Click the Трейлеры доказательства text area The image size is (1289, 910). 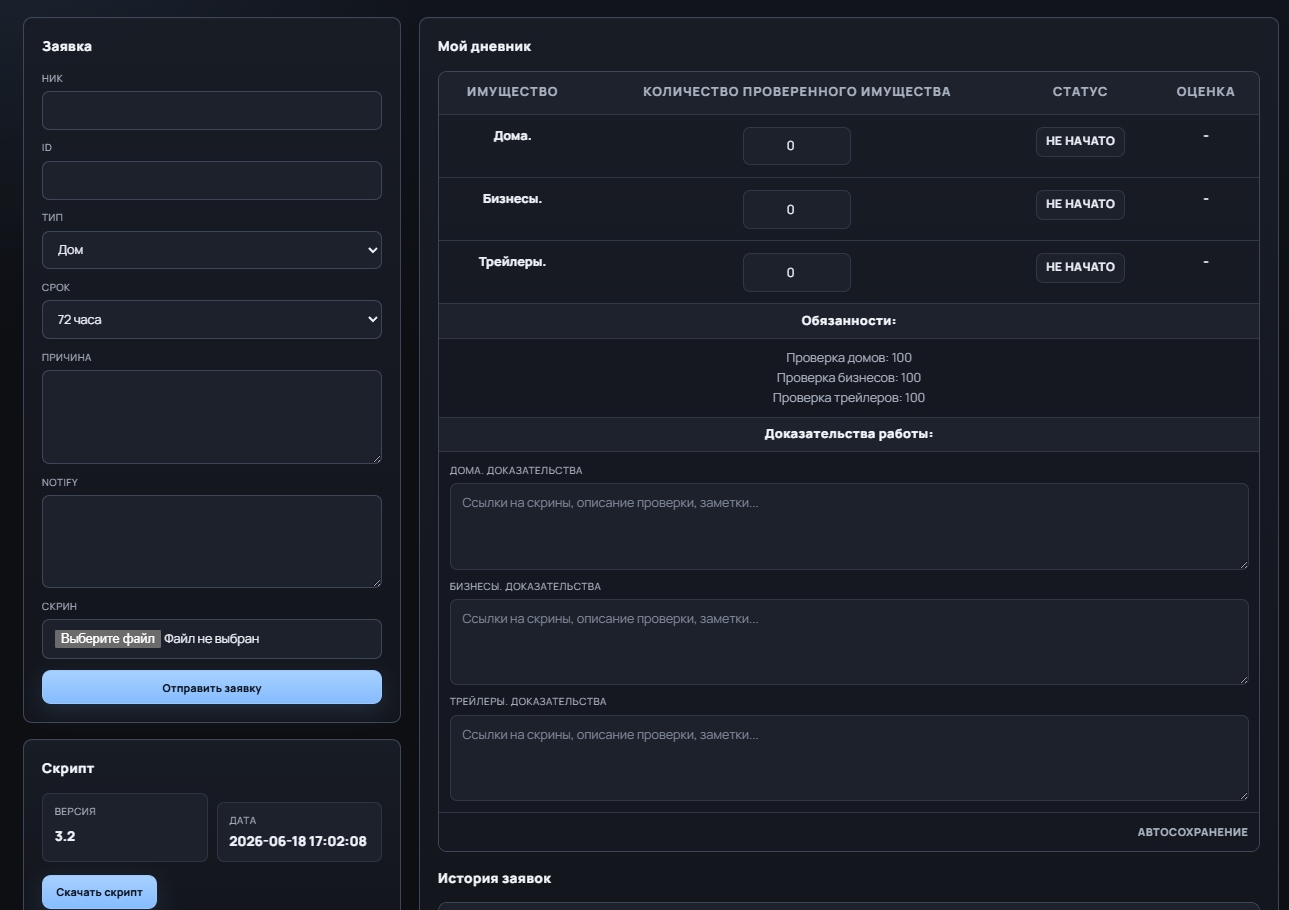tap(849, 758)
